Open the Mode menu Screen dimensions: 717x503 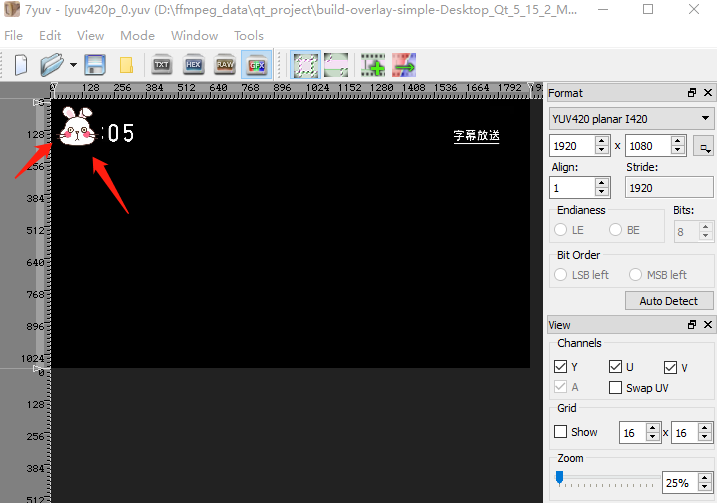click(137, 36)
